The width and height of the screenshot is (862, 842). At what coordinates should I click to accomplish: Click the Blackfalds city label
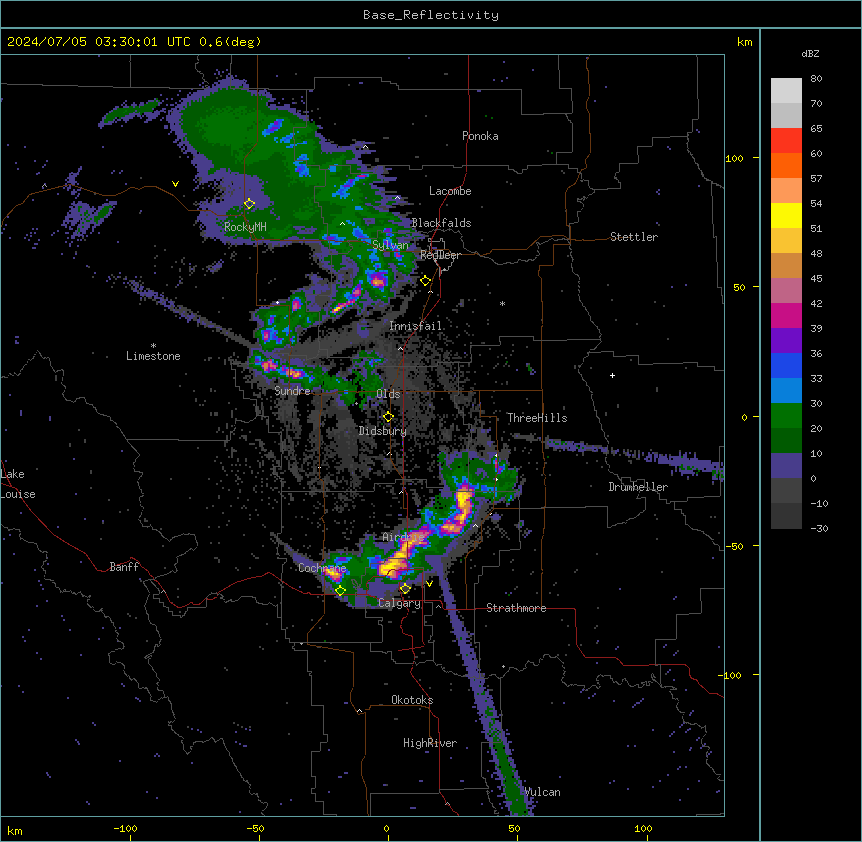click(441, 223)
